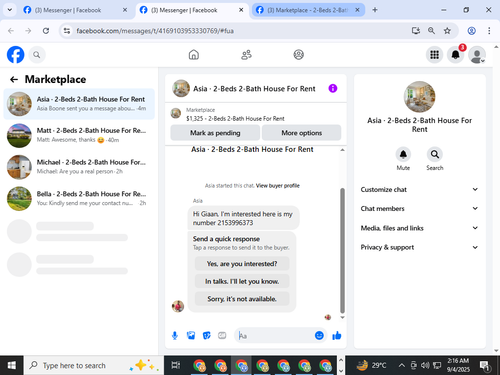Choose a GIF from the GIF icon
500x375 pixels.
click(222, 336)
